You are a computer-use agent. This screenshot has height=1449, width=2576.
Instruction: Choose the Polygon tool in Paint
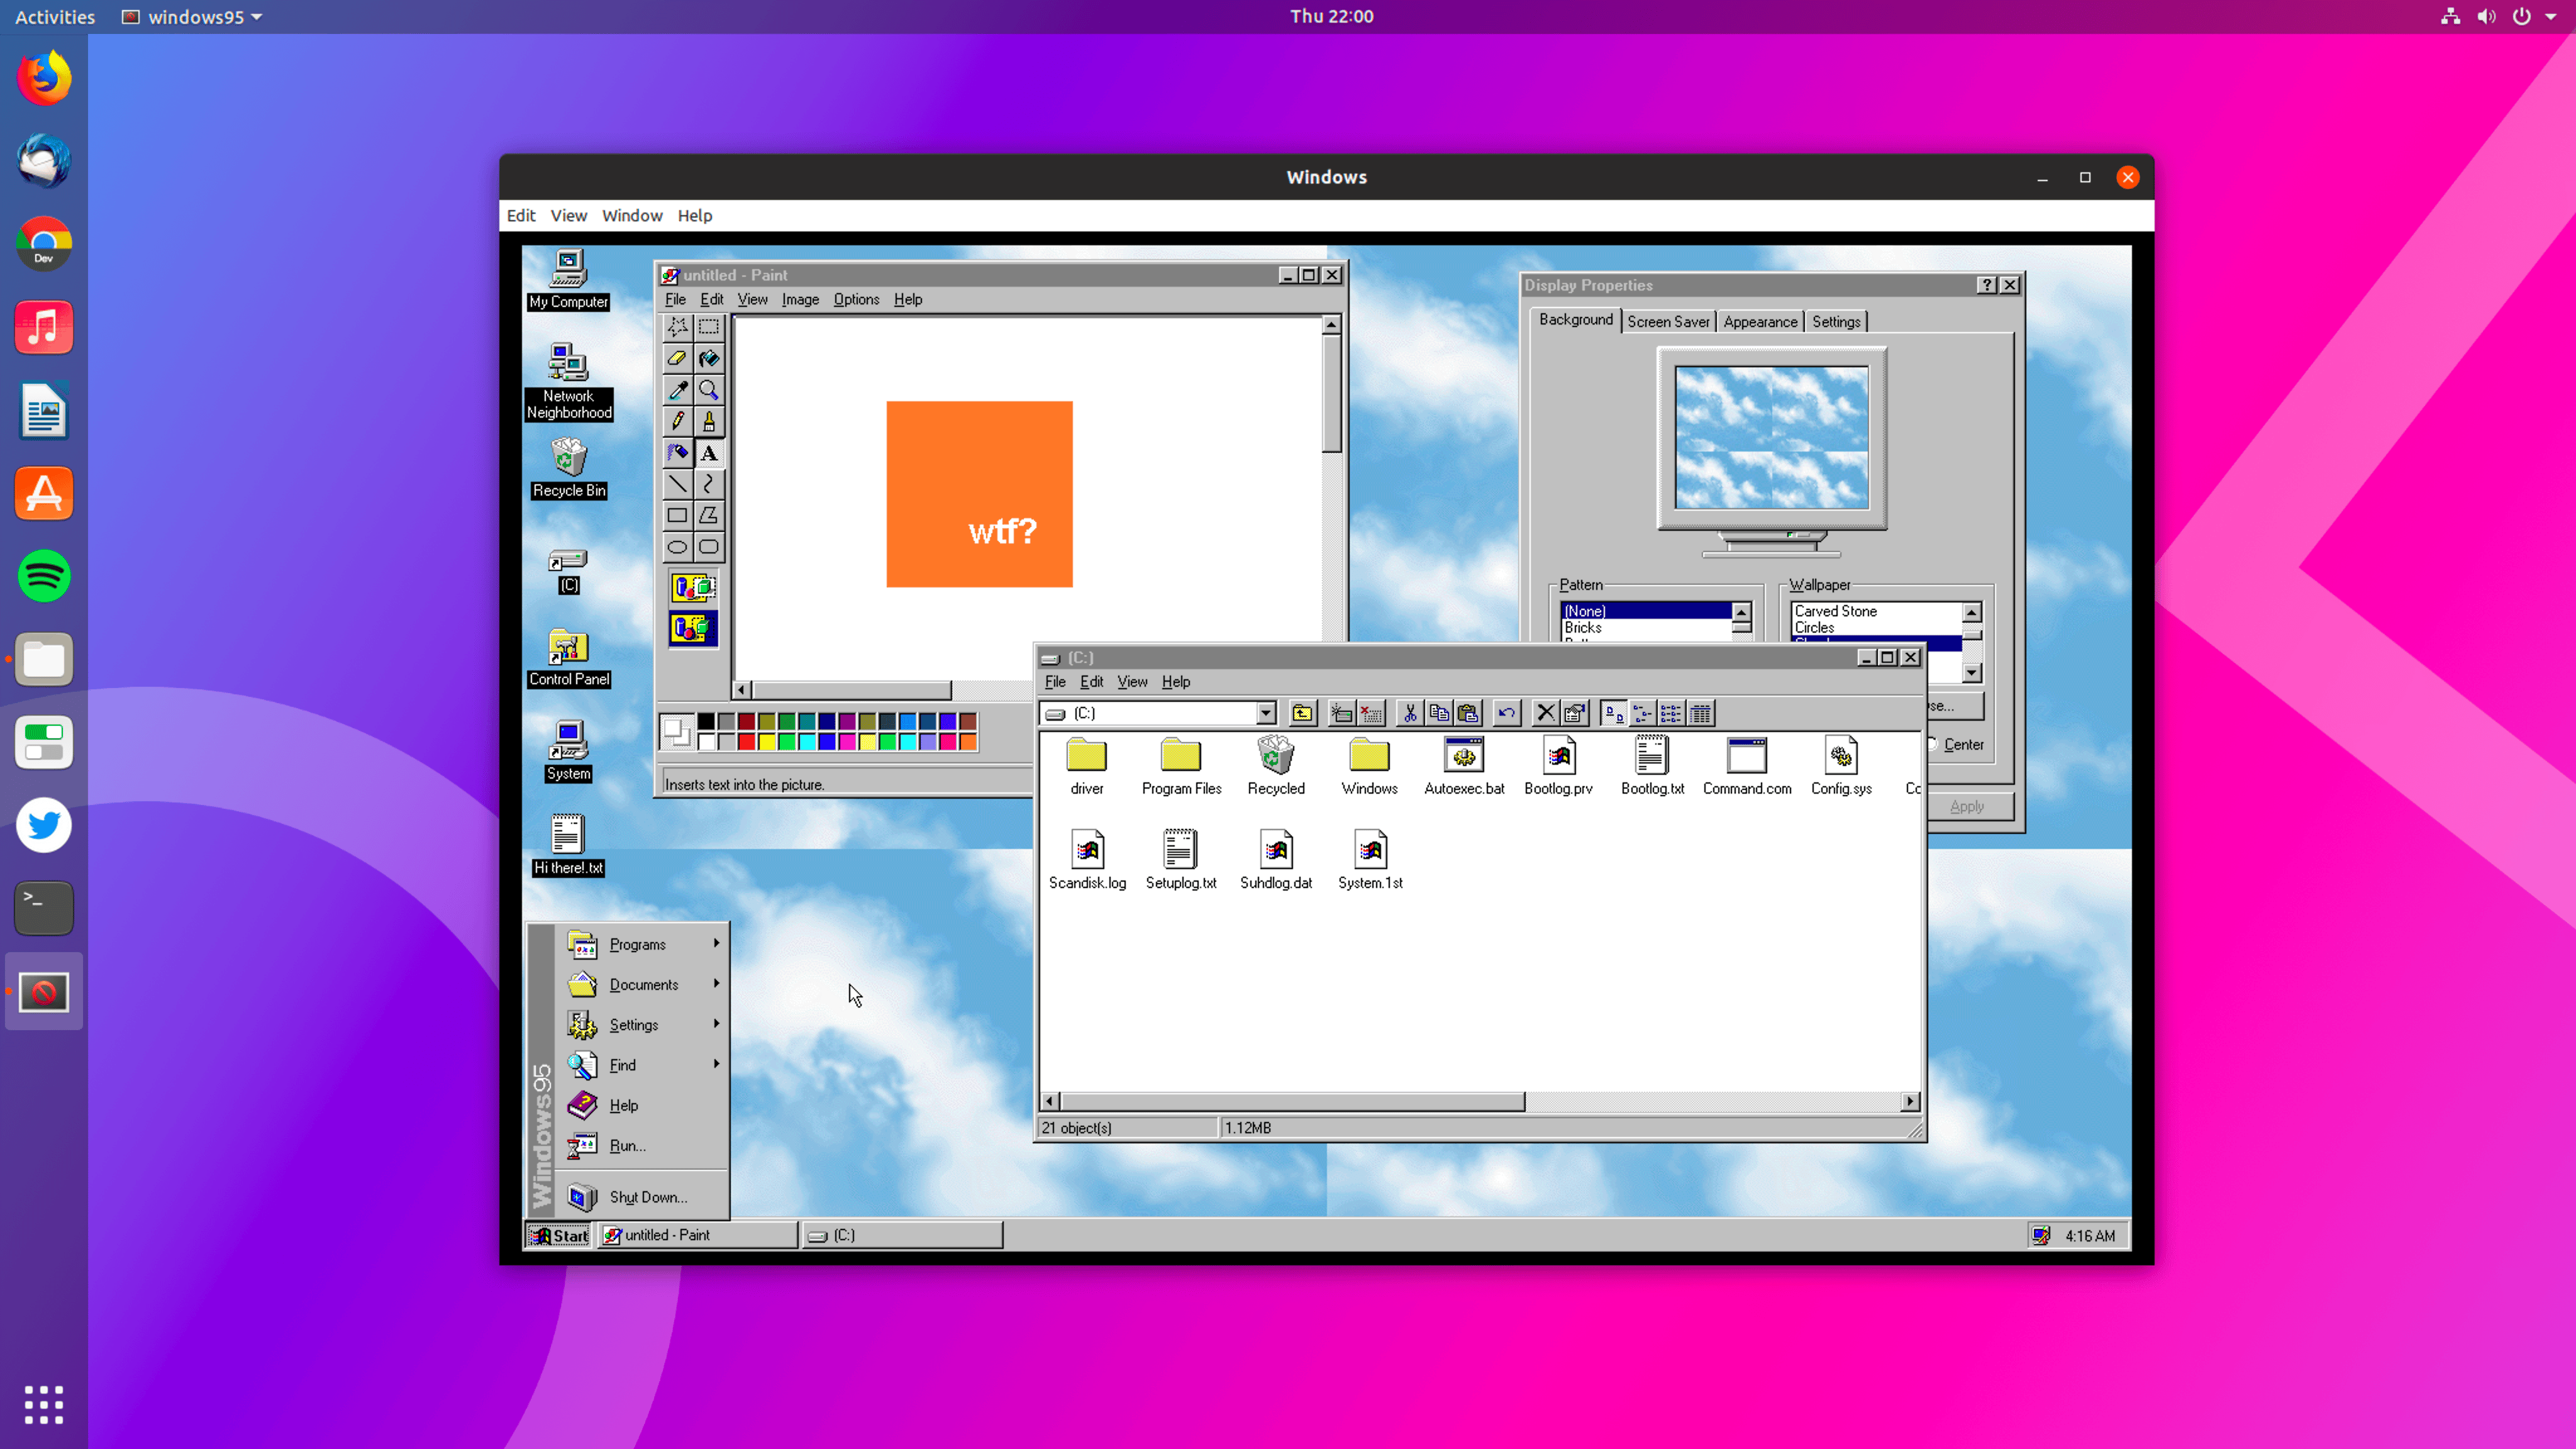[709, 516]
